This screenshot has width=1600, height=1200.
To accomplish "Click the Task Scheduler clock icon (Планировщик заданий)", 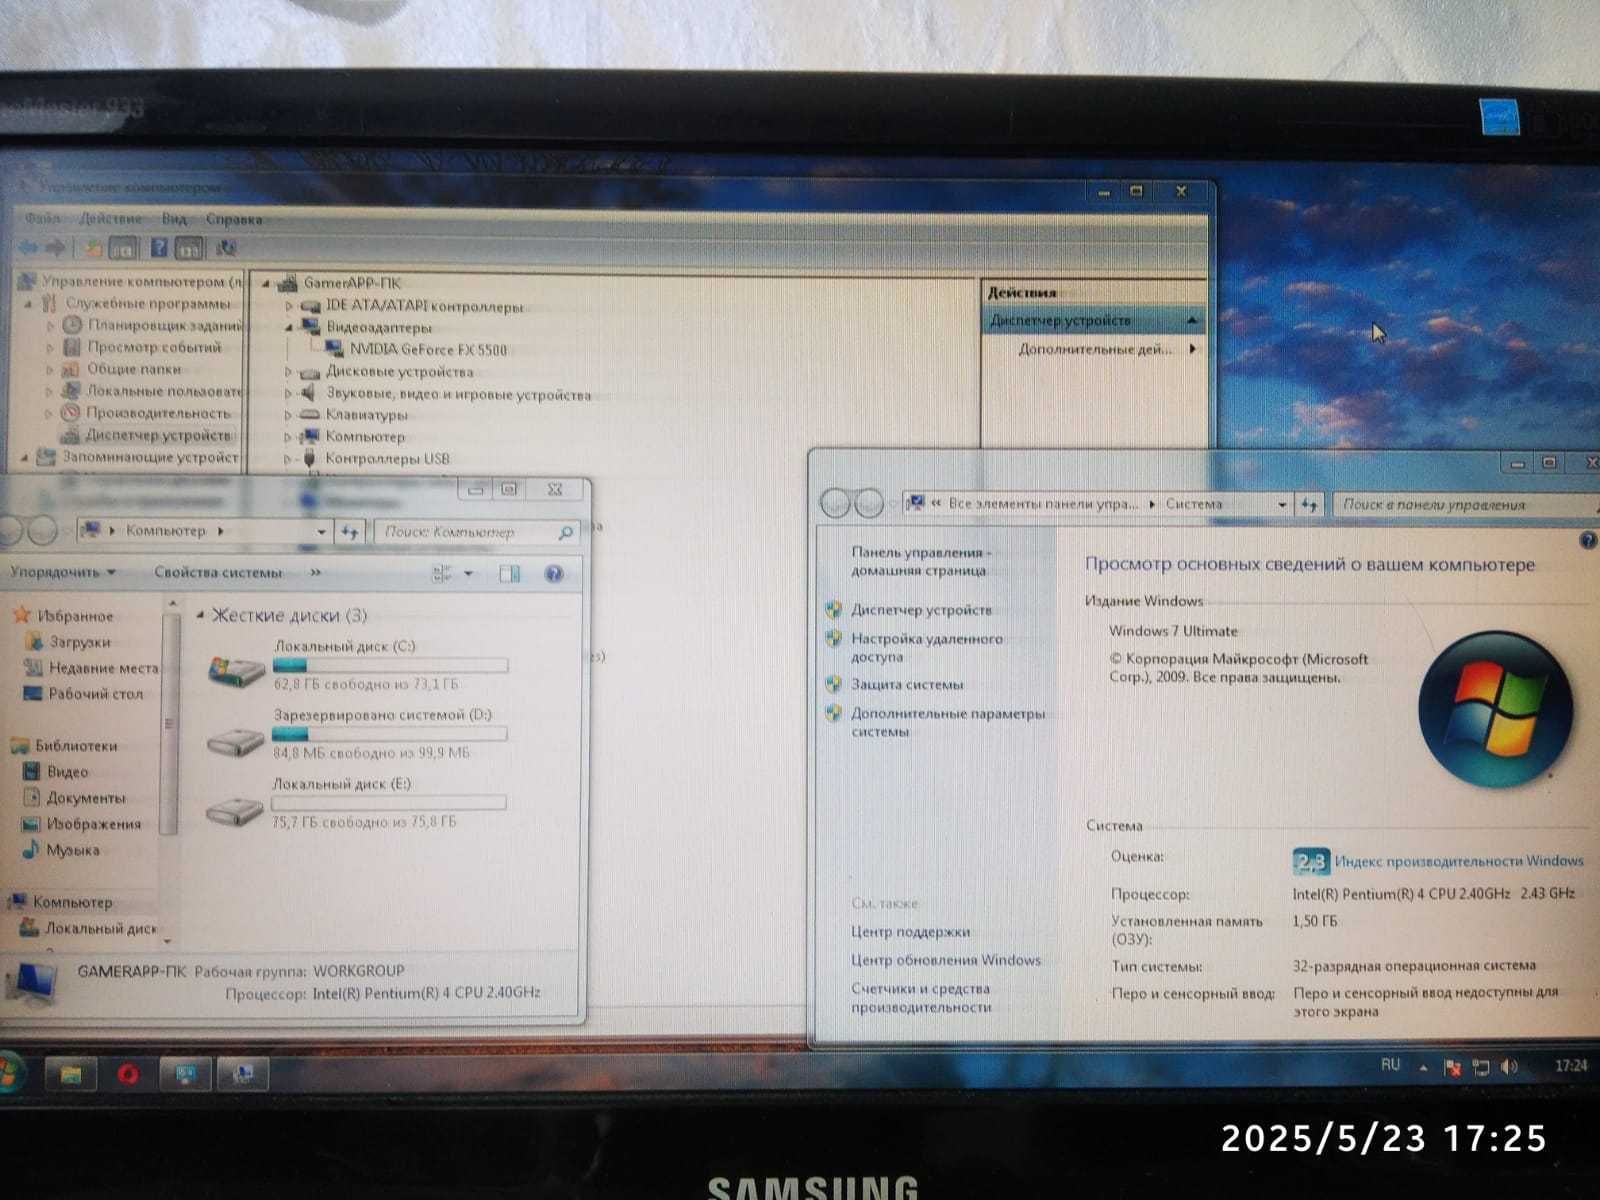I will tap(72, 325).
